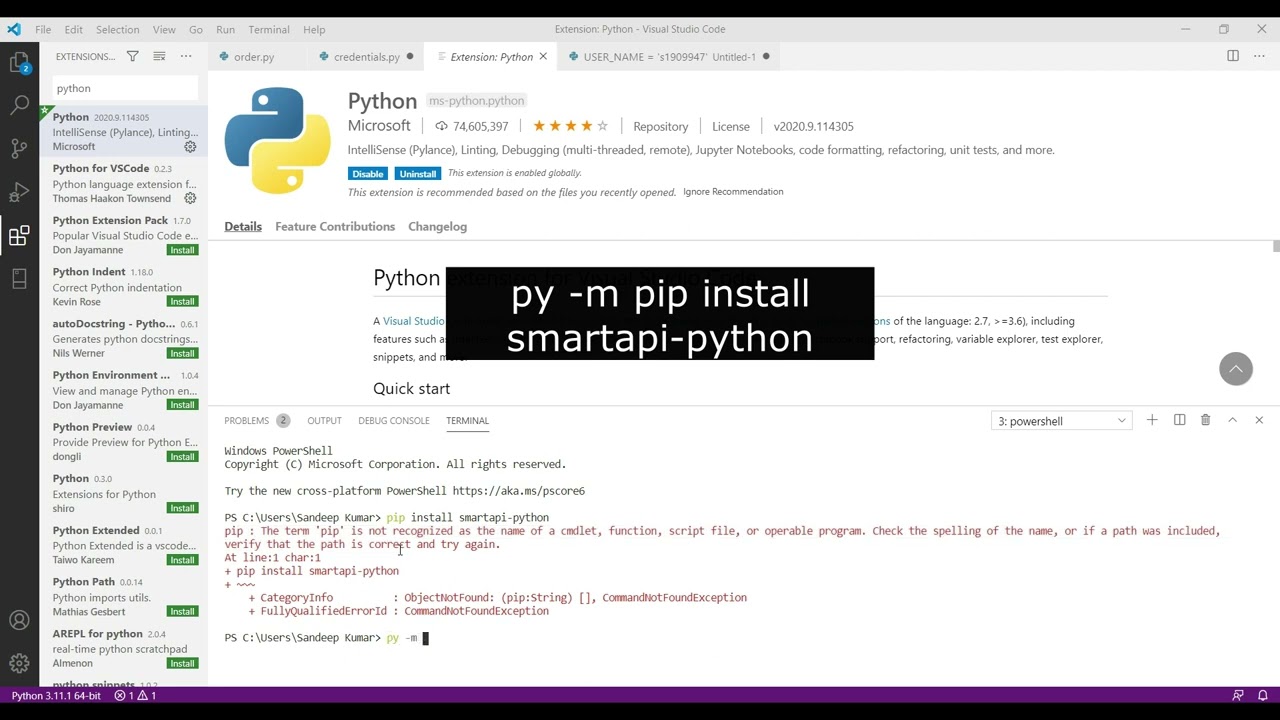Open the Manage gear in activity bar

19,663
